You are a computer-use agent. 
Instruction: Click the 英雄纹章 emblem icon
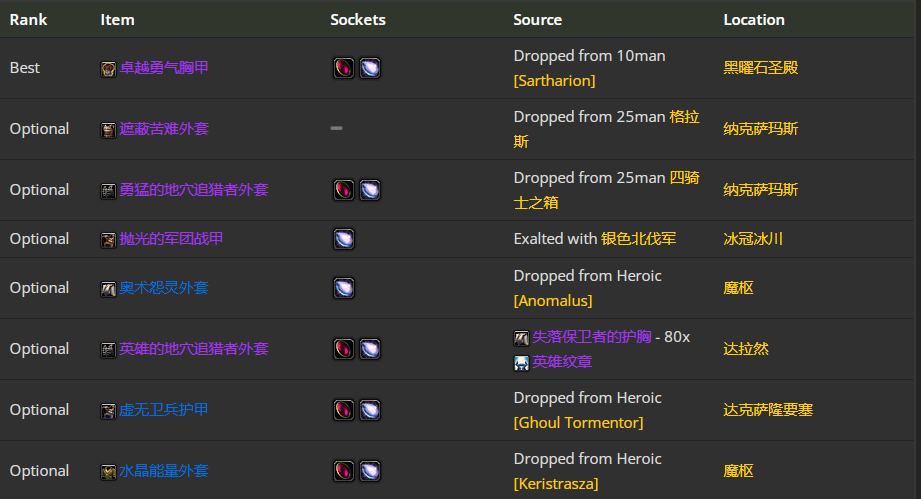(522, 363)
